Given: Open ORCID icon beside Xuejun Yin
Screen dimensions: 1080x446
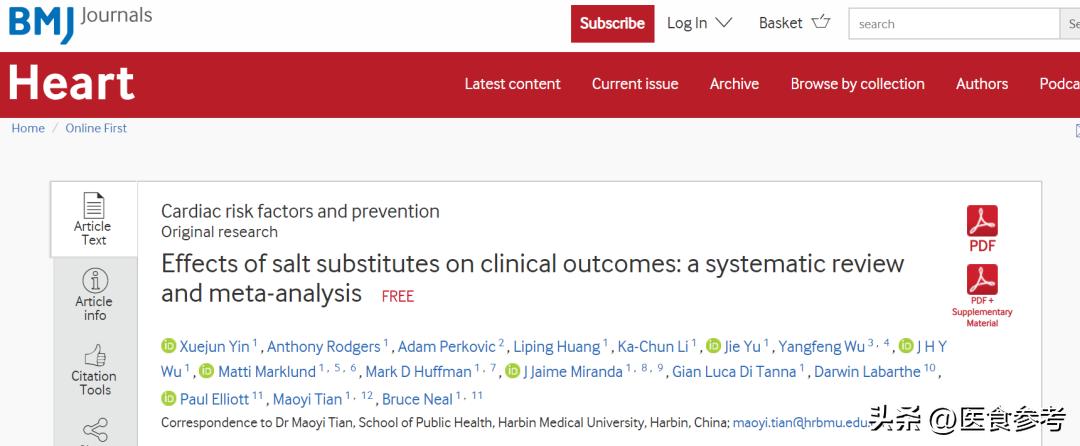Looking at the screenshot, I should (x=168, y=347).
